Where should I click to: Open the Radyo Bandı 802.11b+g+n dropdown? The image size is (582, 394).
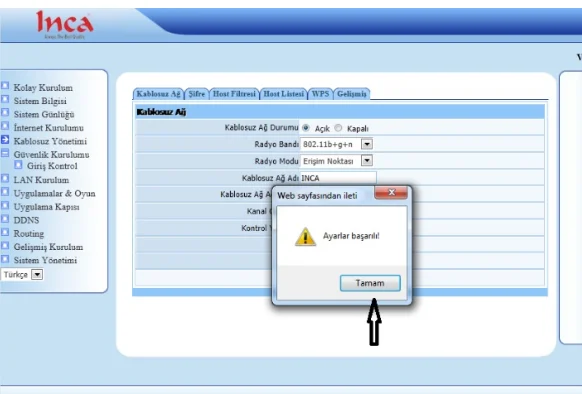[x=336, y=144]
